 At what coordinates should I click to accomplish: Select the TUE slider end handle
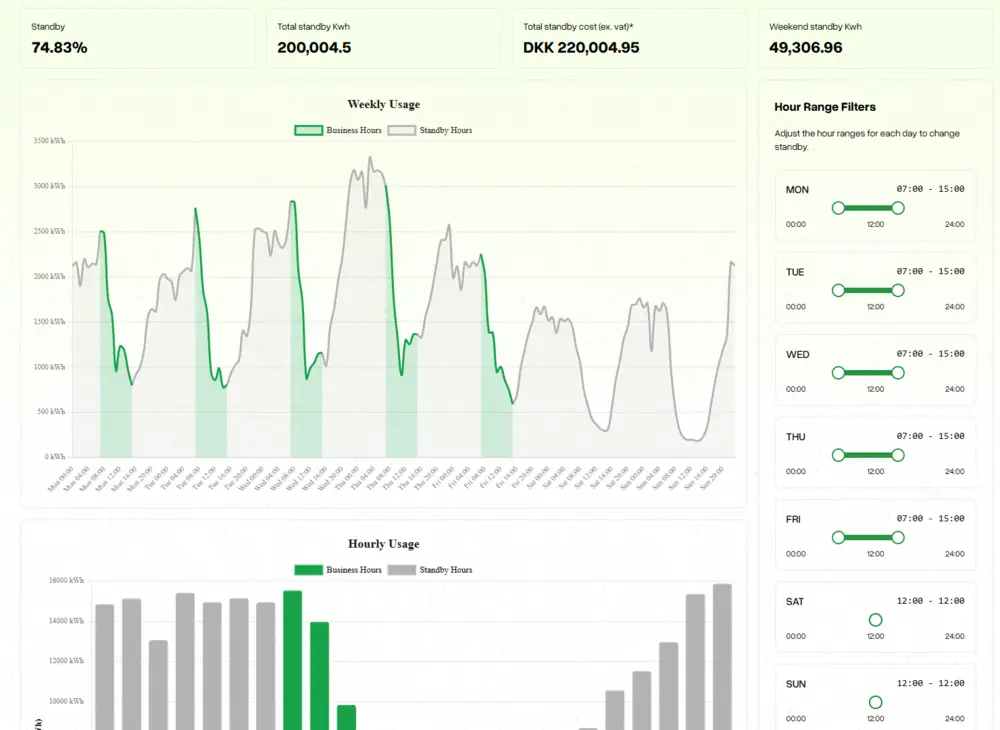click(x=898, y=291)
